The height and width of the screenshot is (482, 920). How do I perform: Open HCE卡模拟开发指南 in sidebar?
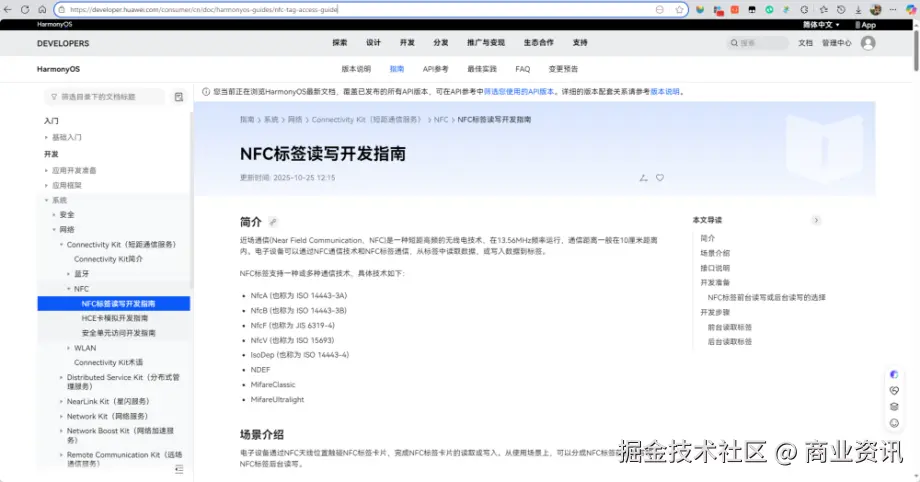click(x=114, y=318)
